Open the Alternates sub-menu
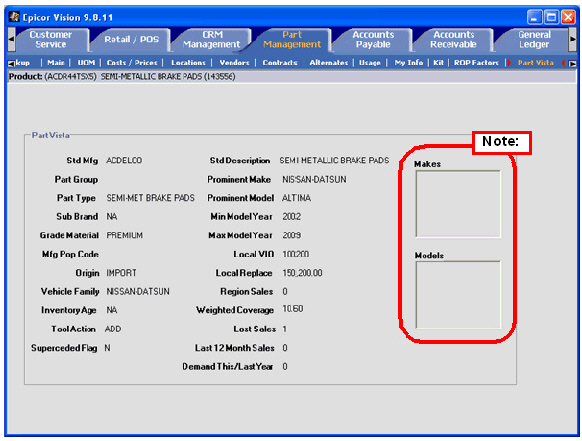This screenshot has height=441, width=582. pos(328,63)
